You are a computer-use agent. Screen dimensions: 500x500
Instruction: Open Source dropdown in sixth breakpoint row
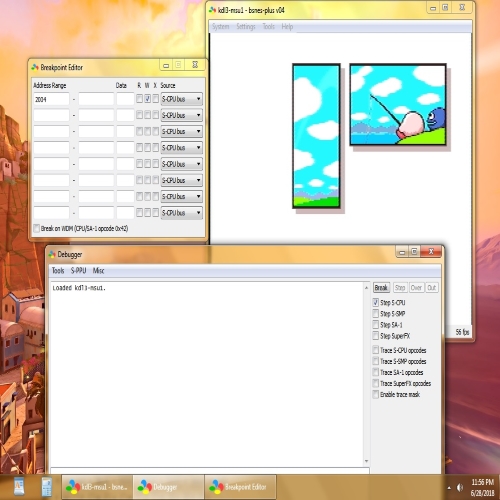(182, 180)
